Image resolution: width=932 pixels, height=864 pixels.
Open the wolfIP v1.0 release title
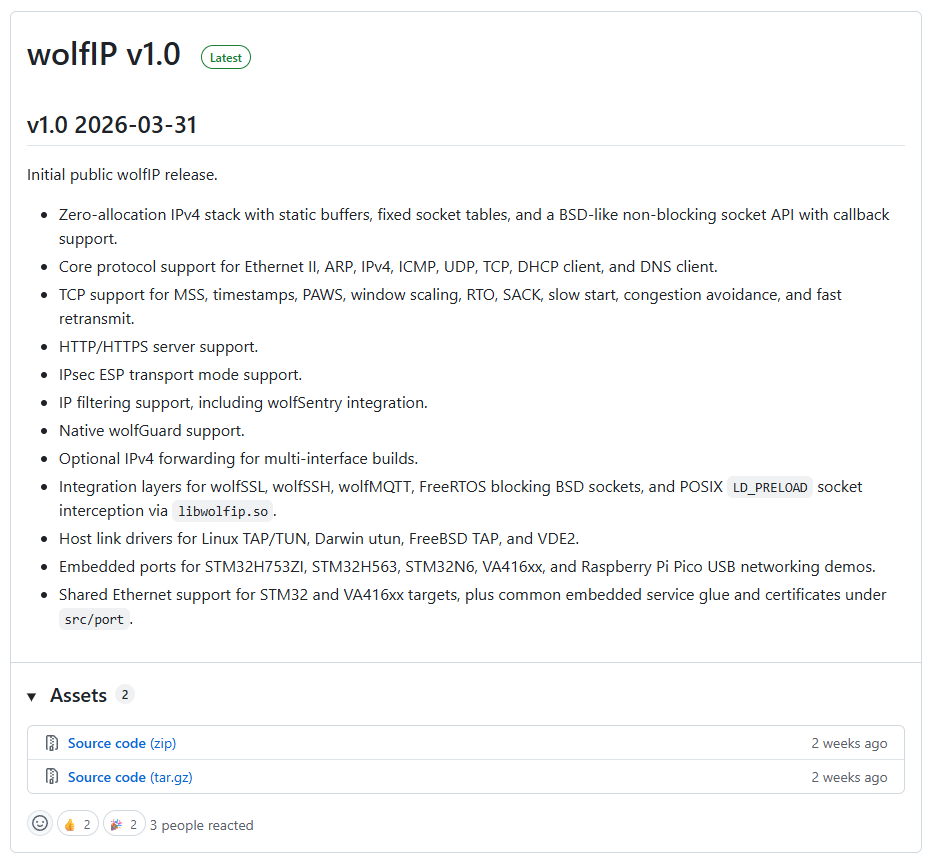(x=104, y=55)
